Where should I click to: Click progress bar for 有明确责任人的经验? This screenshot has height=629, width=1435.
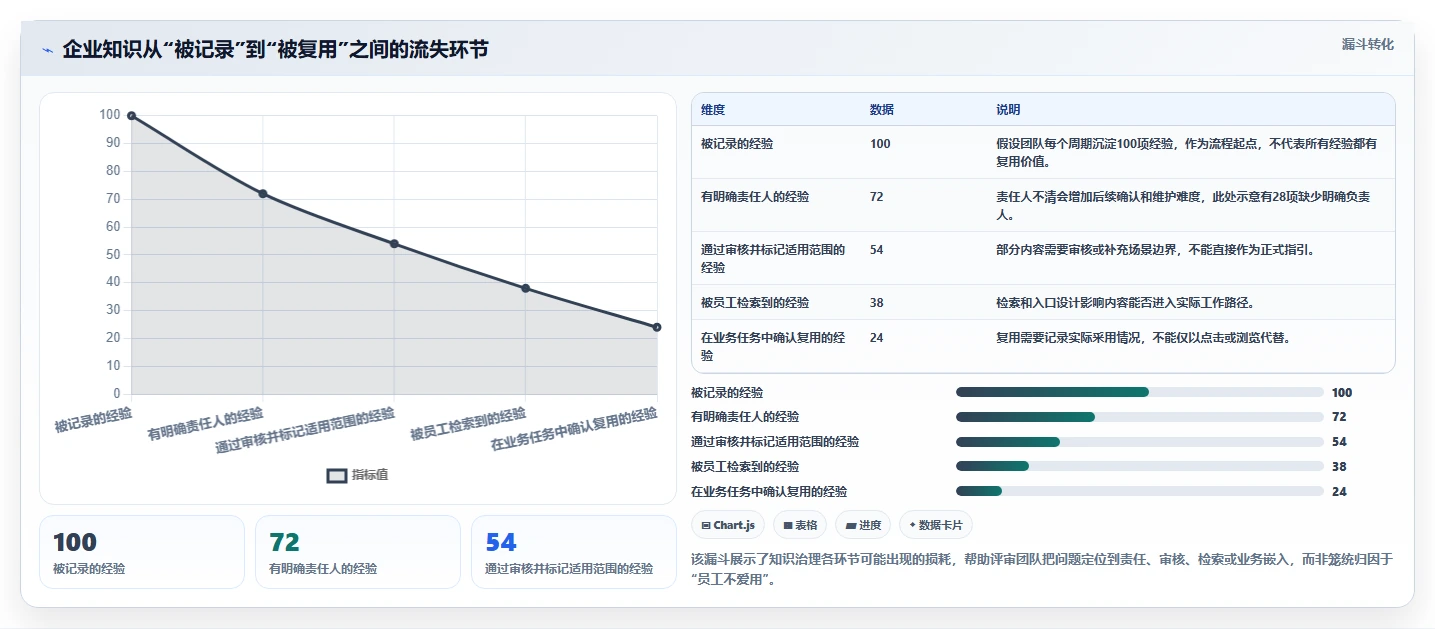(1140, 417)
